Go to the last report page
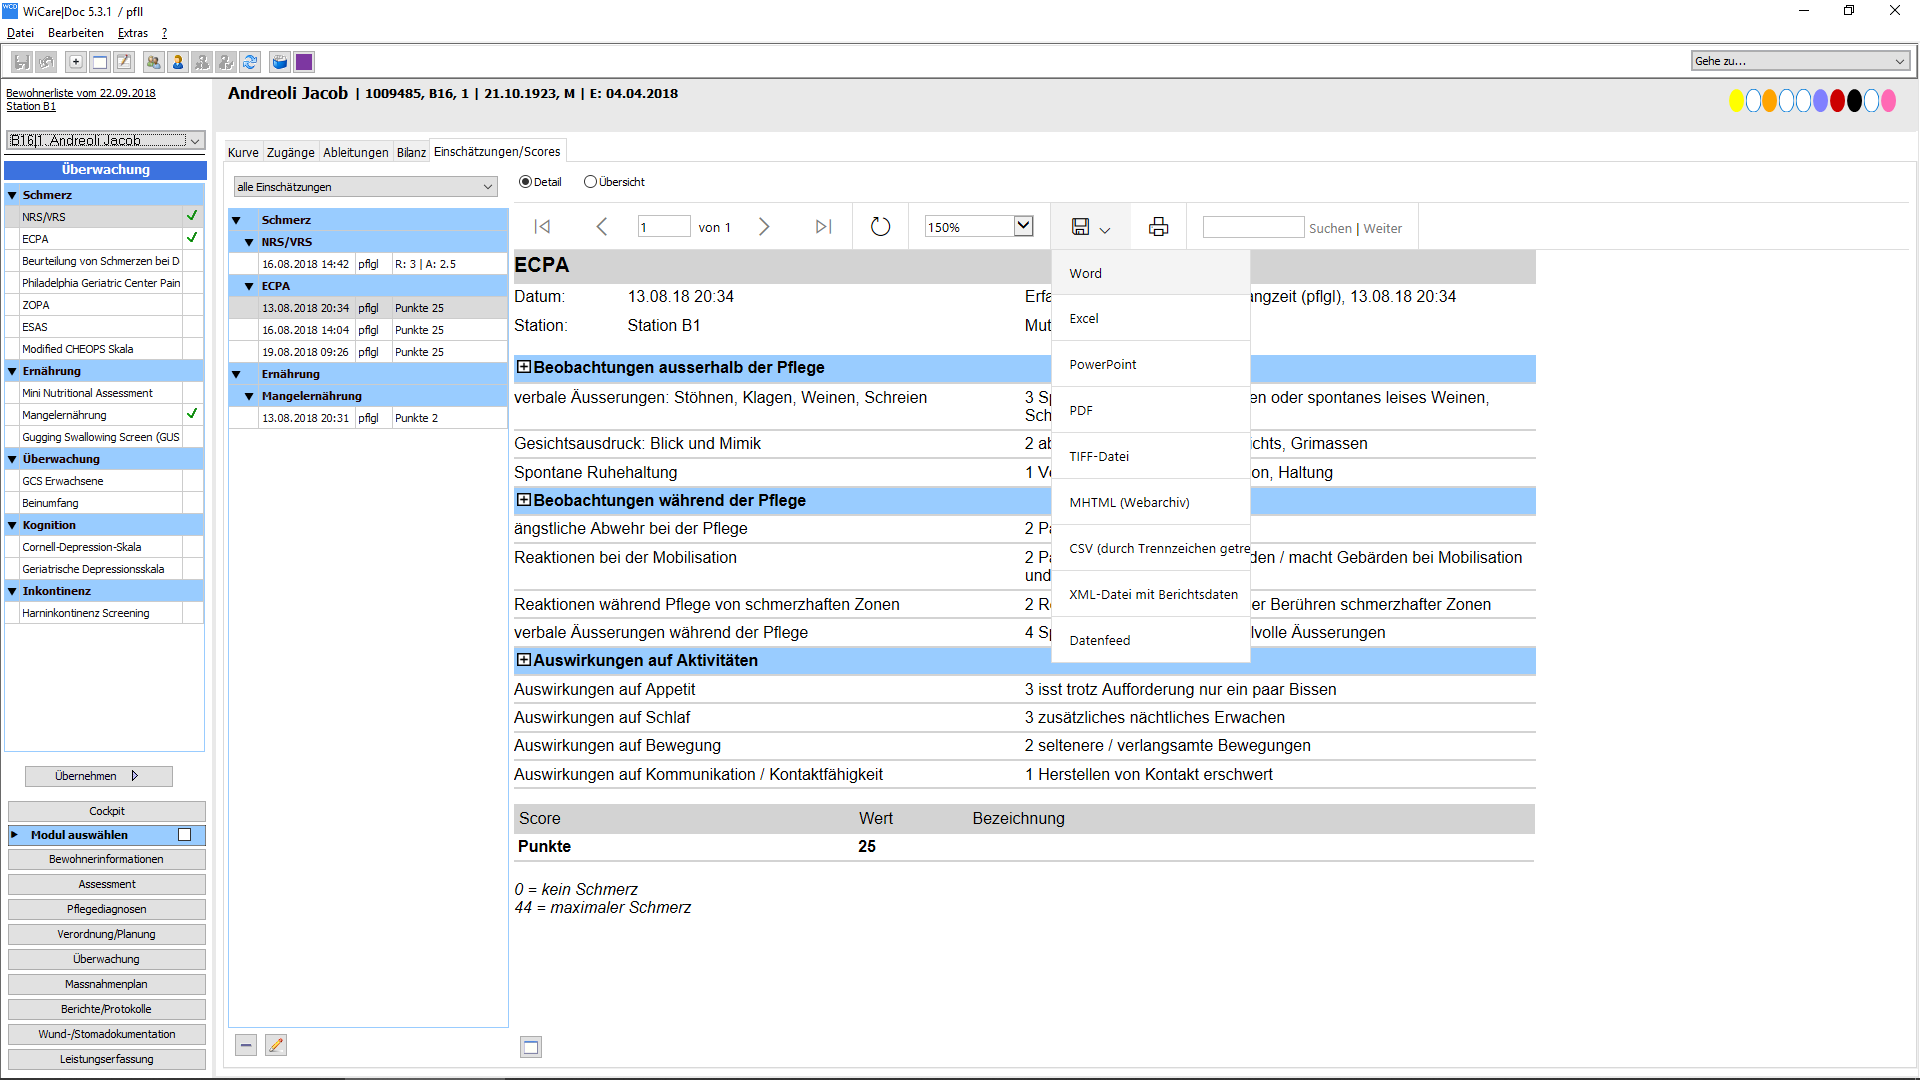Viewport: 1920px width, 1080px height. (823, 227)
